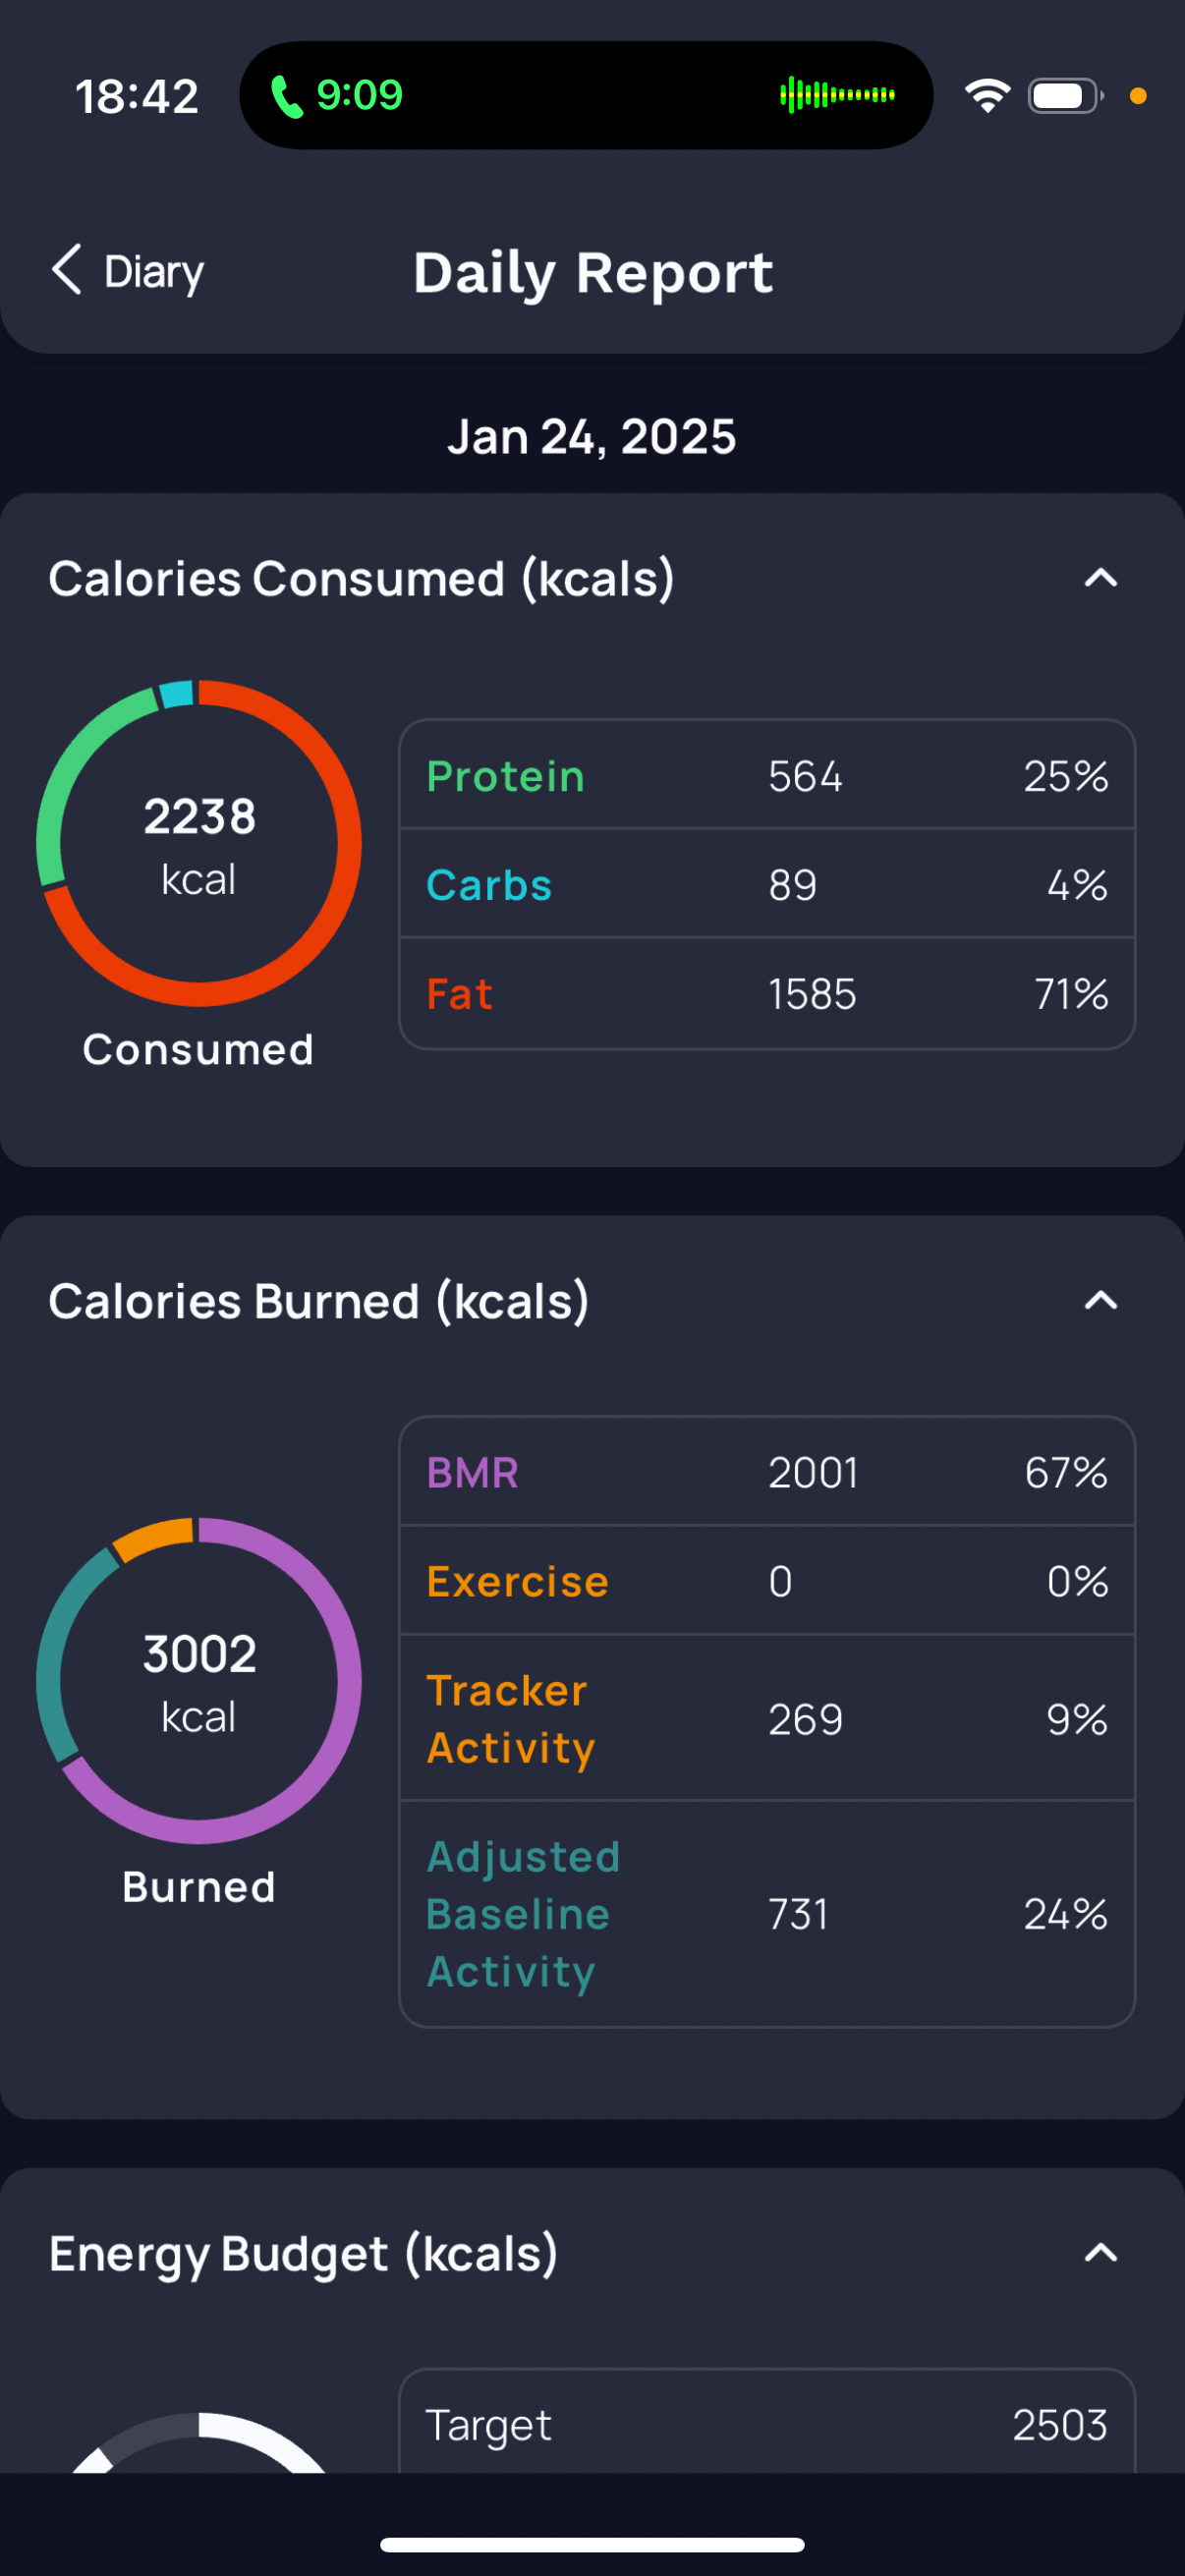Select the Carbs macro row
The width and height of the screenshot is (1185, 2576).
tap(766, 885)
